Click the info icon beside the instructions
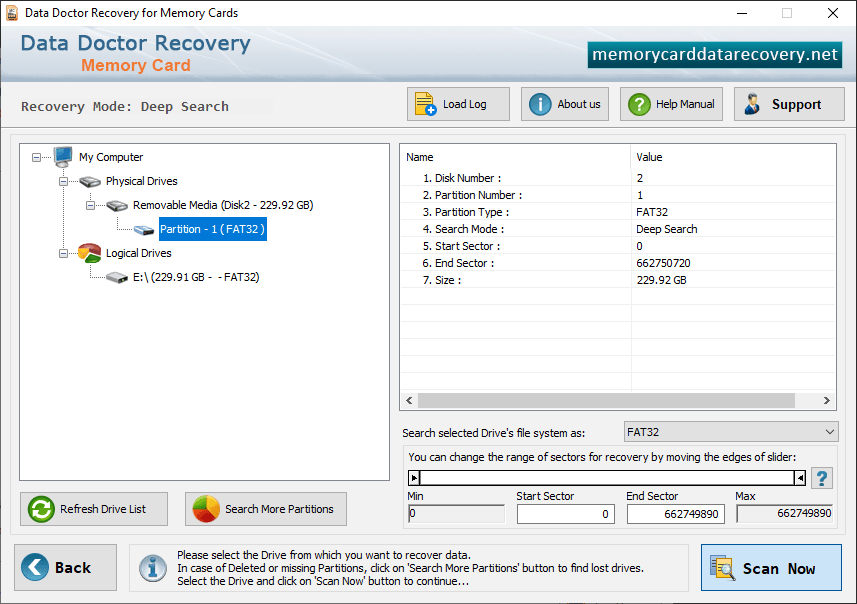Viewport: 857px width, 604px height. click(x=152, y=568)
